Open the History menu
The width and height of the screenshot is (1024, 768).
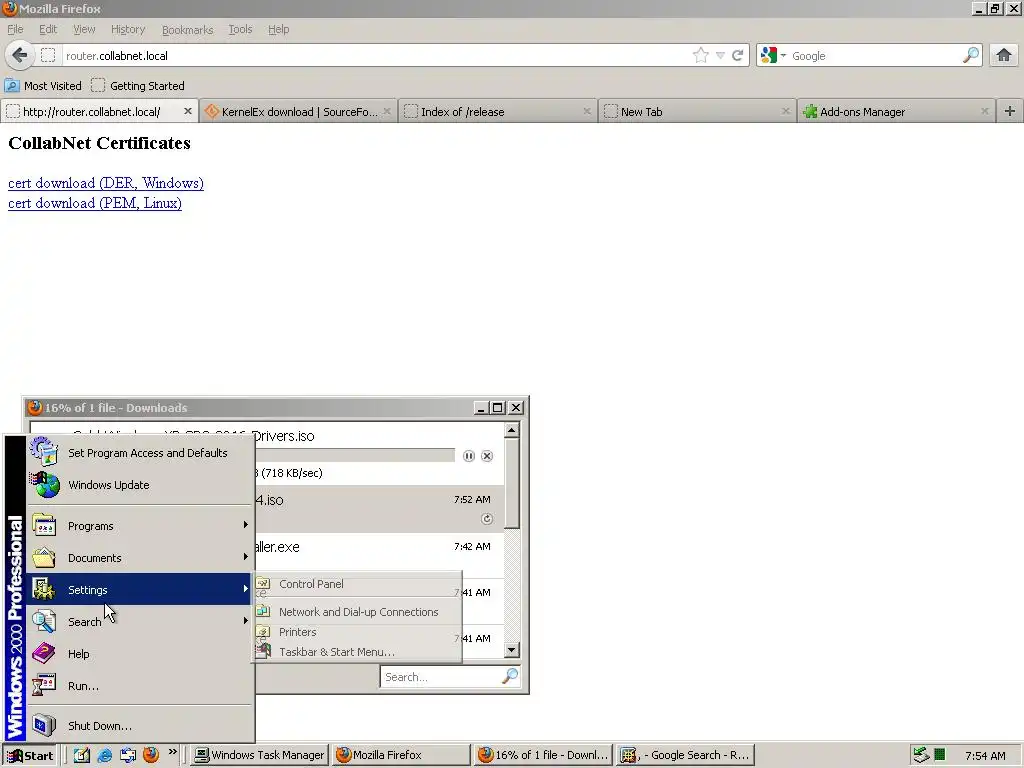coord(127,29)
